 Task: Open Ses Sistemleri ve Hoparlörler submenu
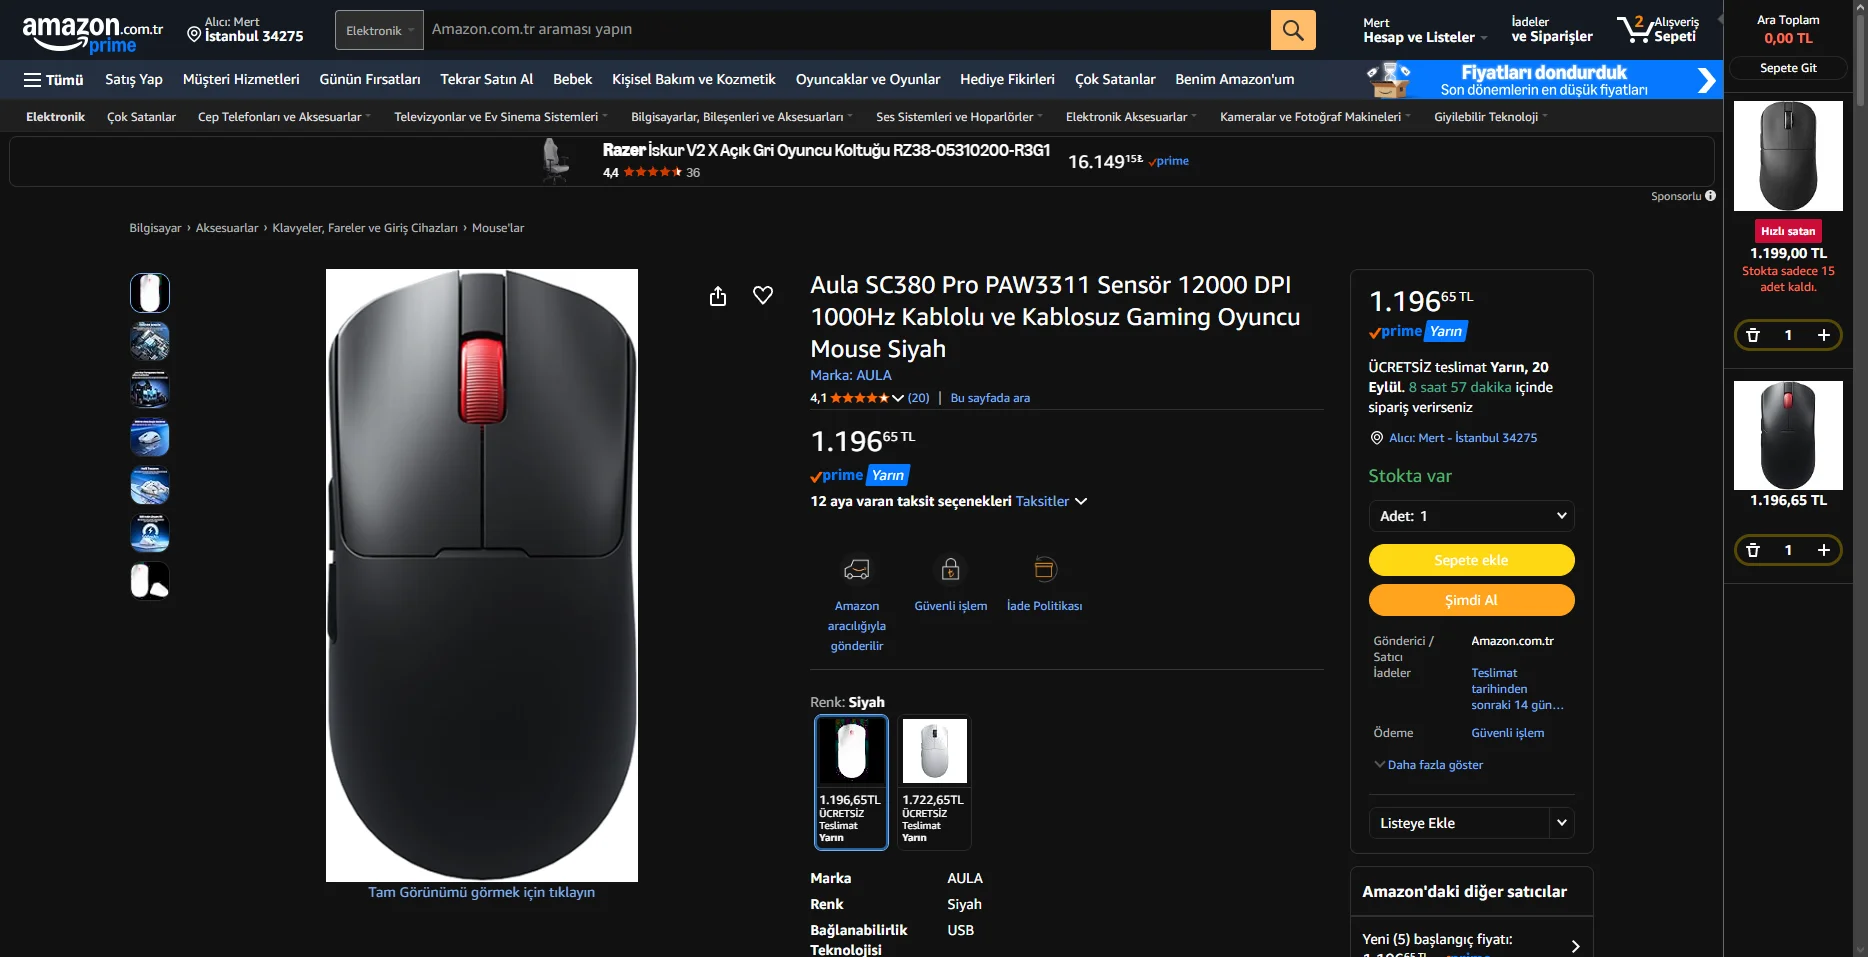(x=959, y=117)
